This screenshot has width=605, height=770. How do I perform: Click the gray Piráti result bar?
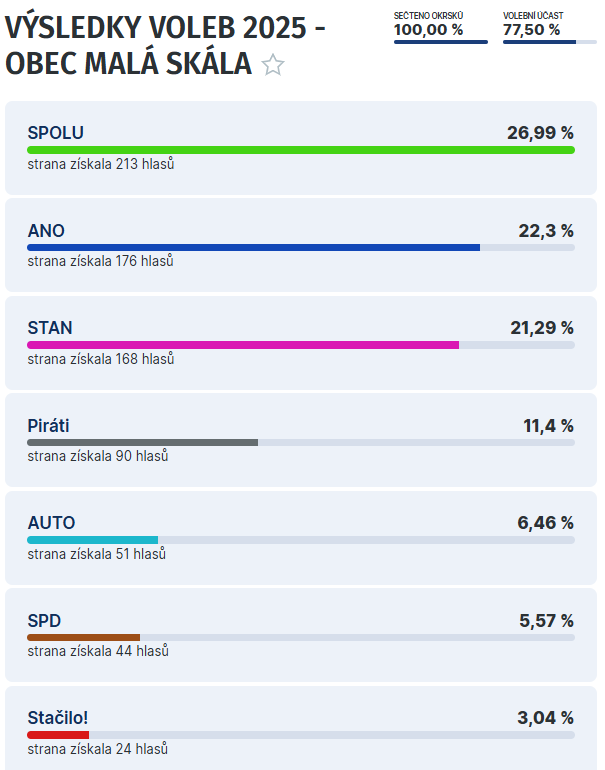(x=142, y=442)
